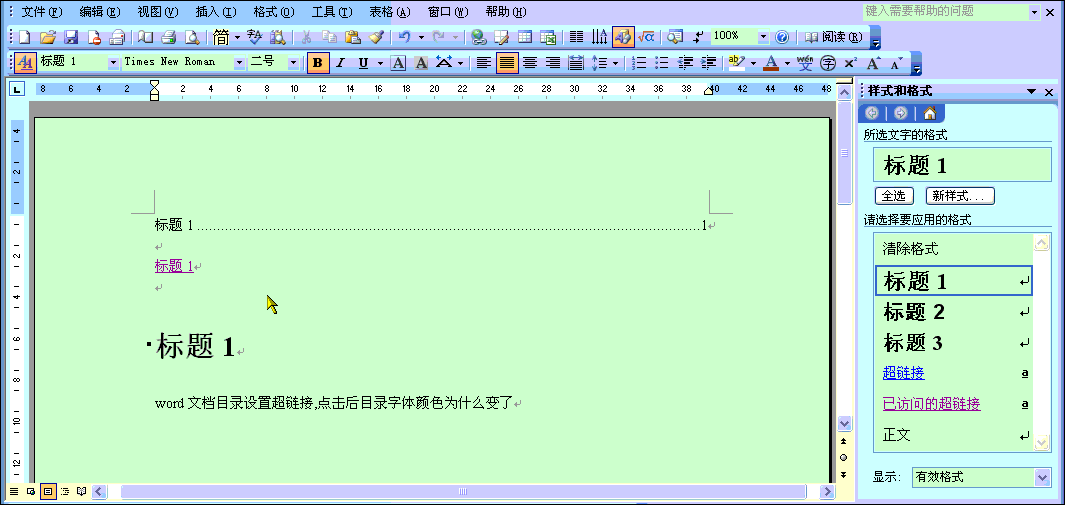1065x505 pixels.
Task: Apply numbered list formatting
Action: 638,63
